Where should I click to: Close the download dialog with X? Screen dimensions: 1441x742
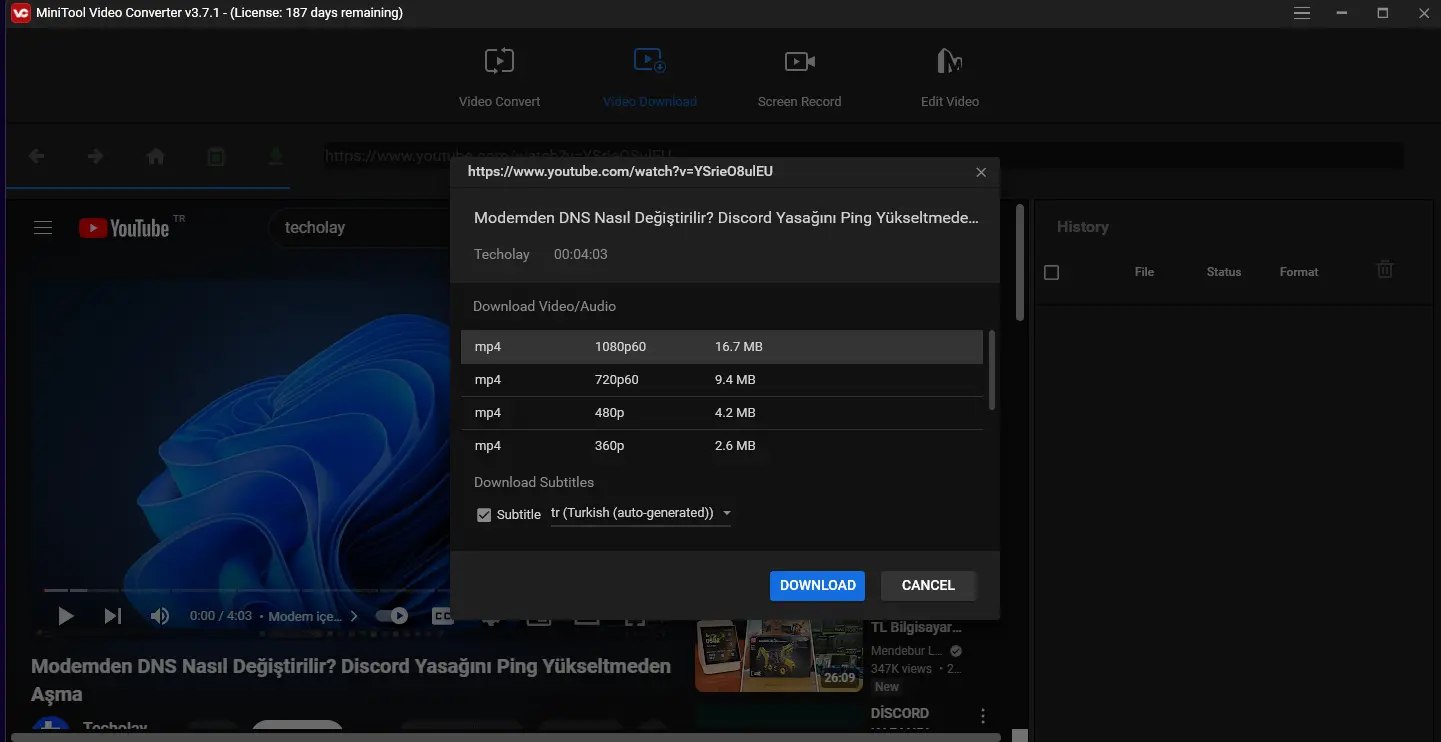(x=981, y=172)
